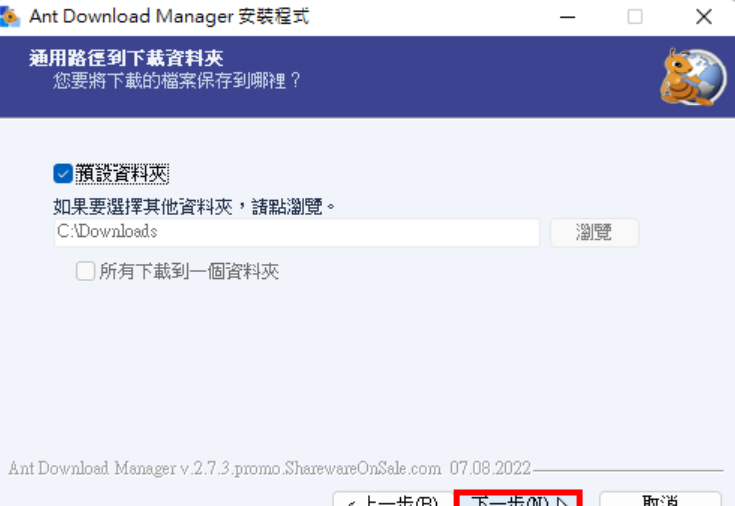Image resolution: width=735 pixels, height=506 pixels.
Task: Click the Ant Download Manager title bar icon
Action: click(10, 17)
